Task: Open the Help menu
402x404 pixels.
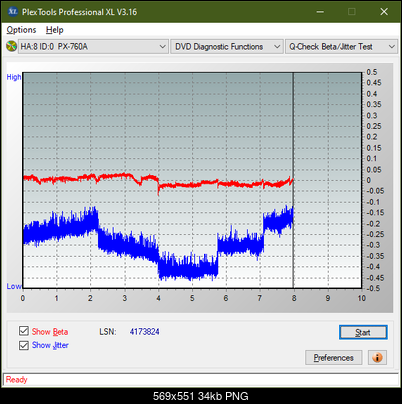Action: click(x=55, y=30)
